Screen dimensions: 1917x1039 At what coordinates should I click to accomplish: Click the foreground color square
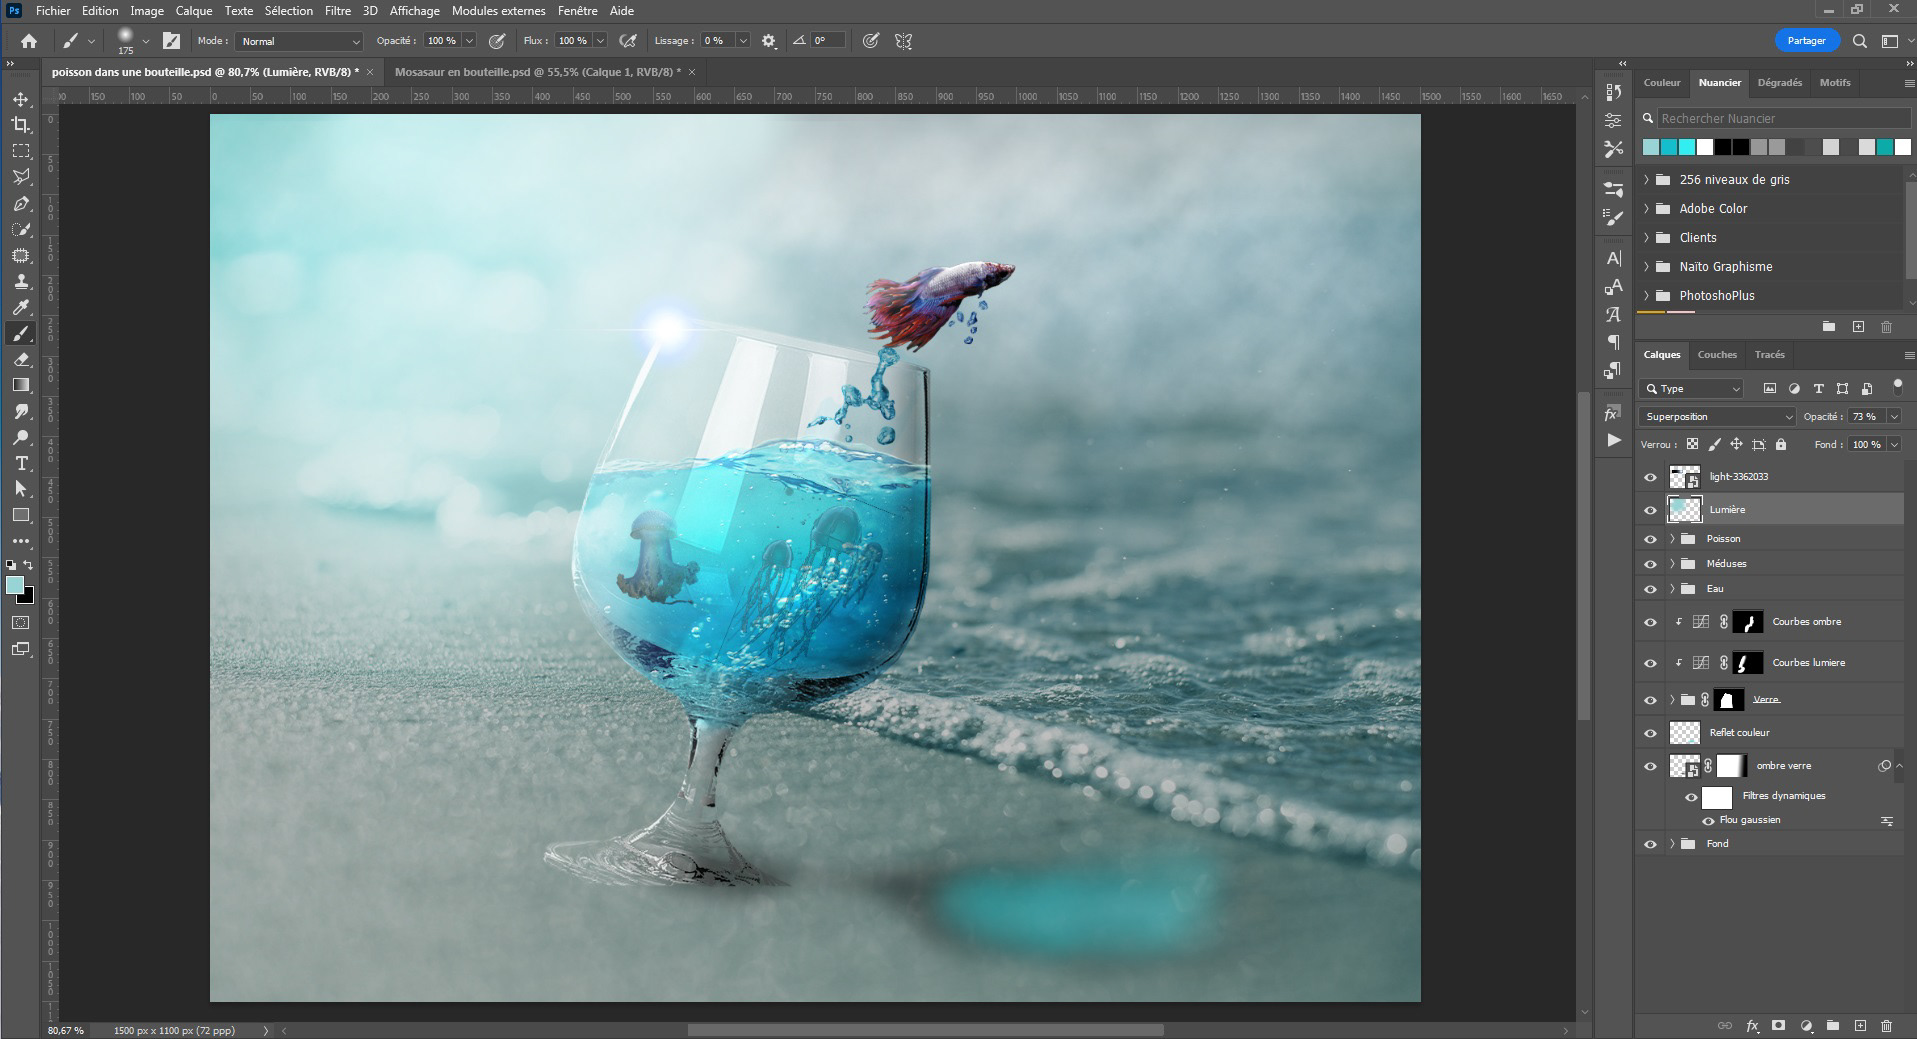coord(15,586)
